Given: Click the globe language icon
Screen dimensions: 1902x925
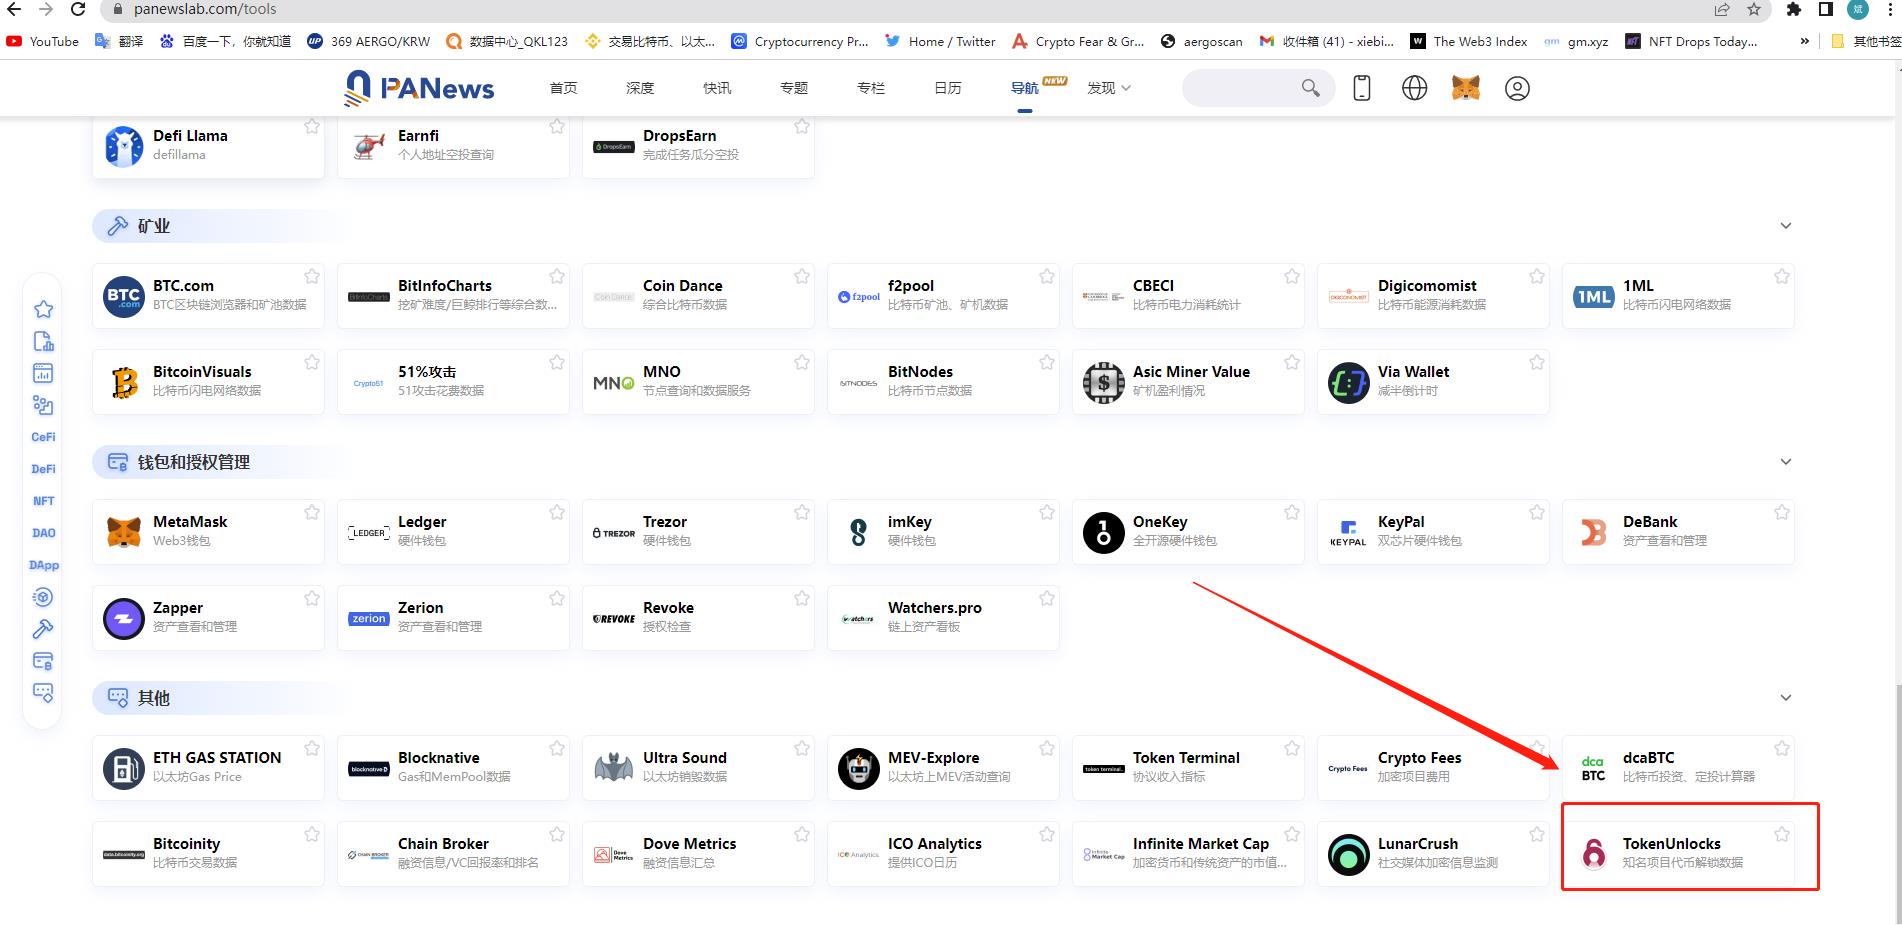Looking at the screenshot, I should 1414,88.
